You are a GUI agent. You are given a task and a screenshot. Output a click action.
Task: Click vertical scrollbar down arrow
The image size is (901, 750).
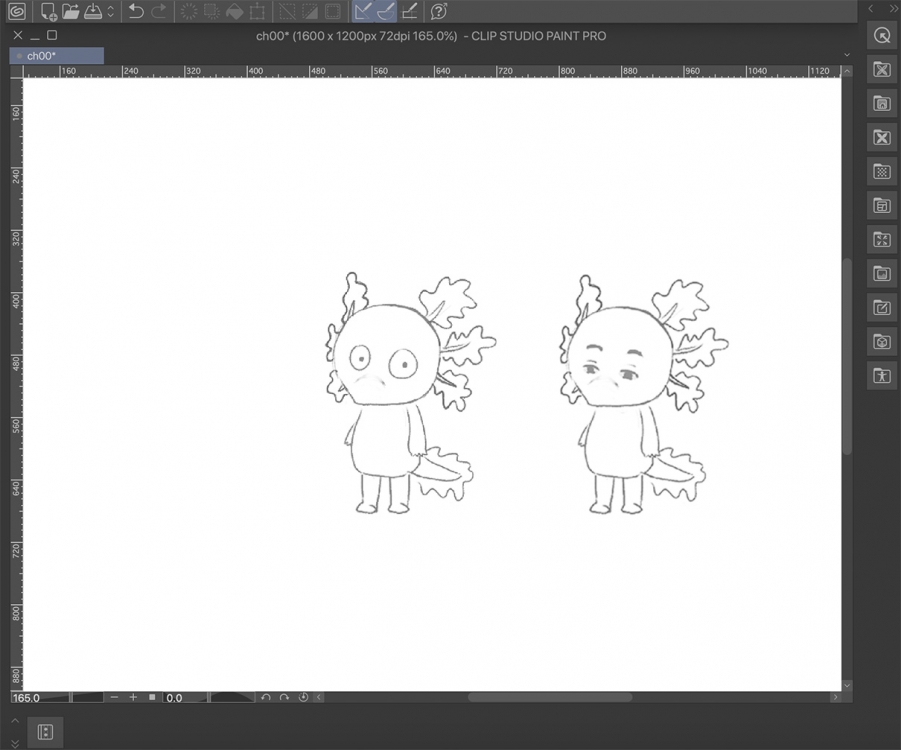pyautogui.click(x=846, y=685)
